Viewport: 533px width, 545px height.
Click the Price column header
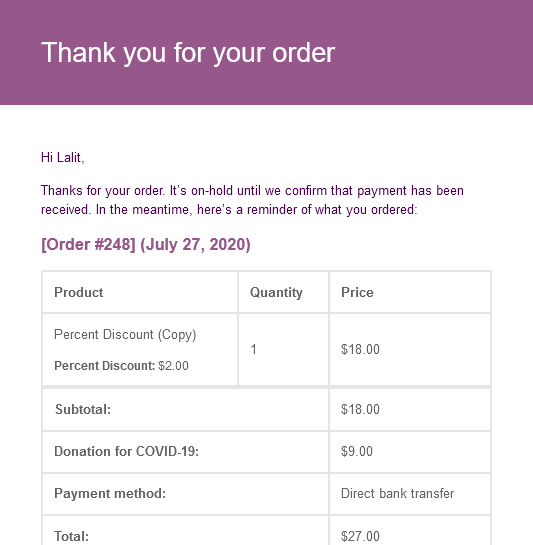pos(357,292)
